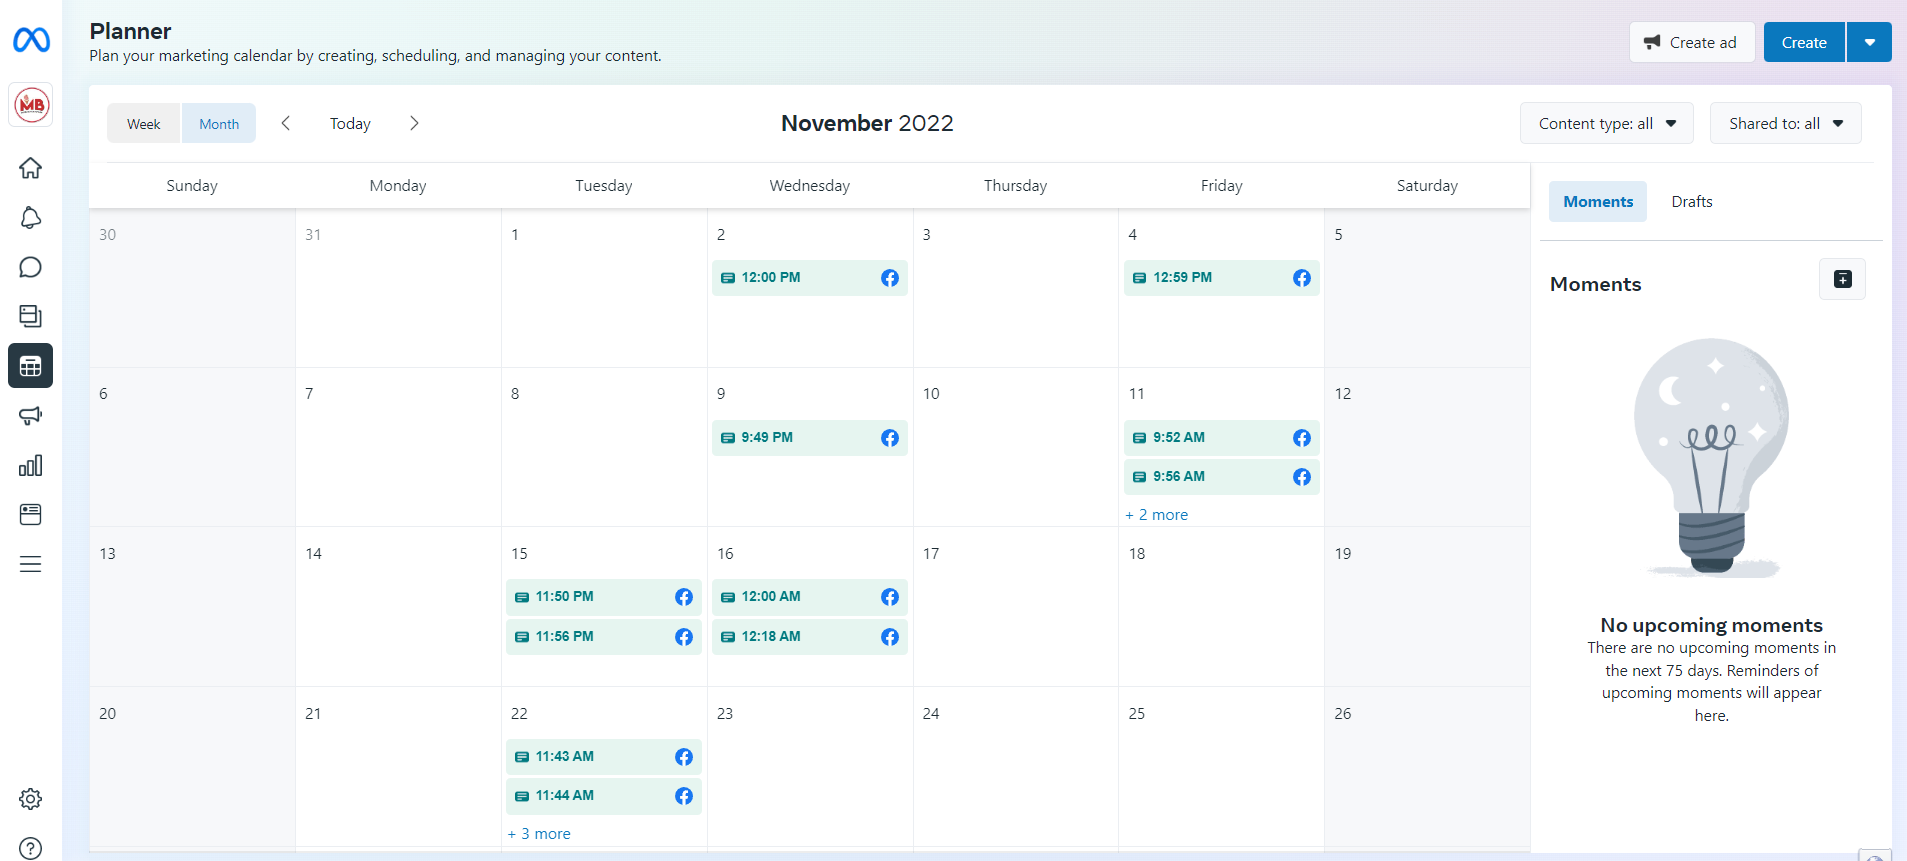Switch calendar to Week view

[x=144, y=124]
